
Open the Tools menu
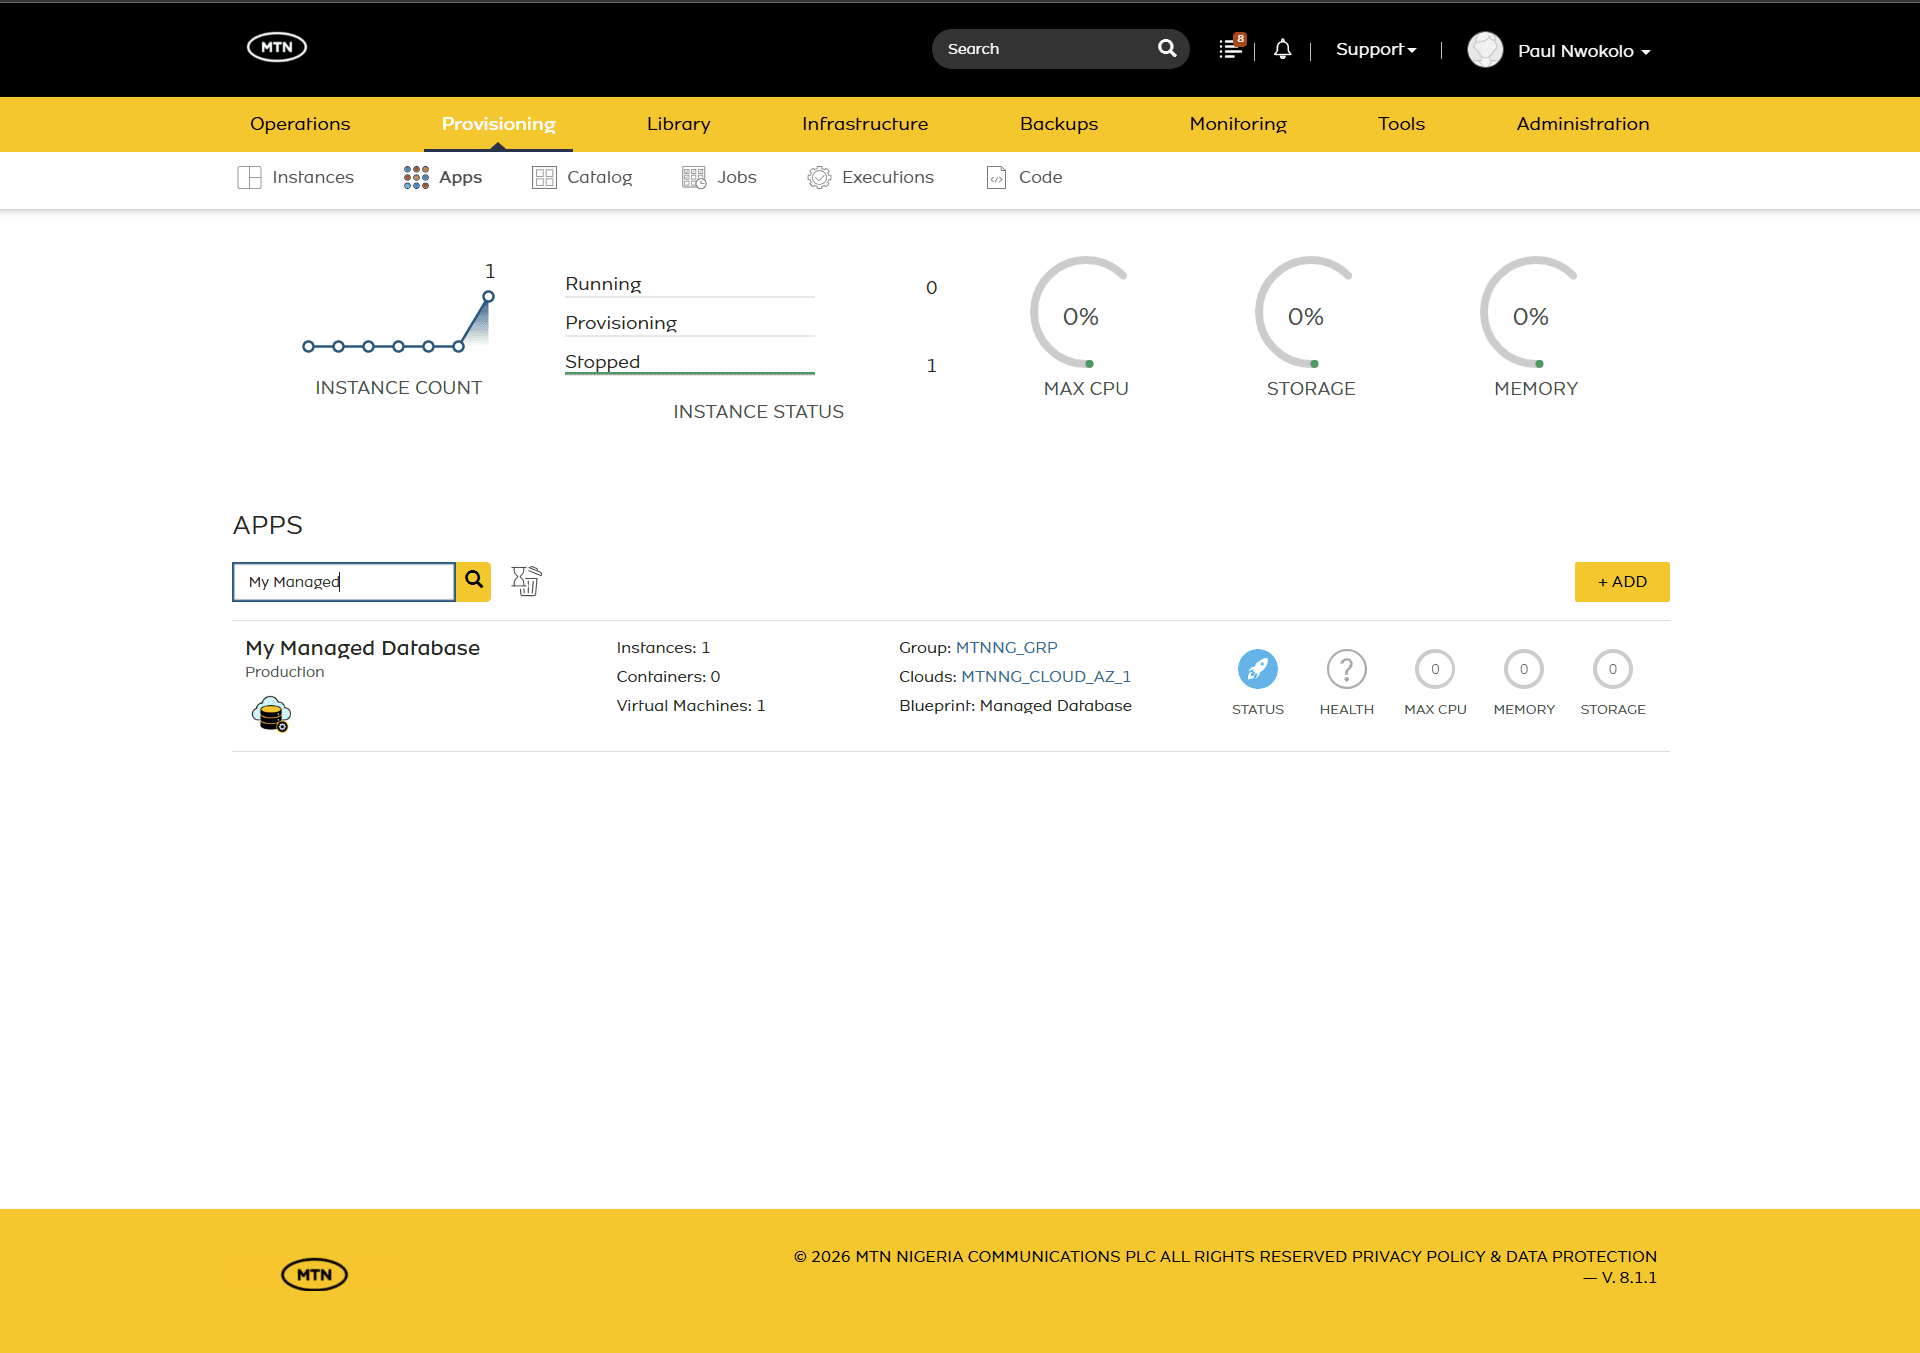click(x=1401, y=124)
